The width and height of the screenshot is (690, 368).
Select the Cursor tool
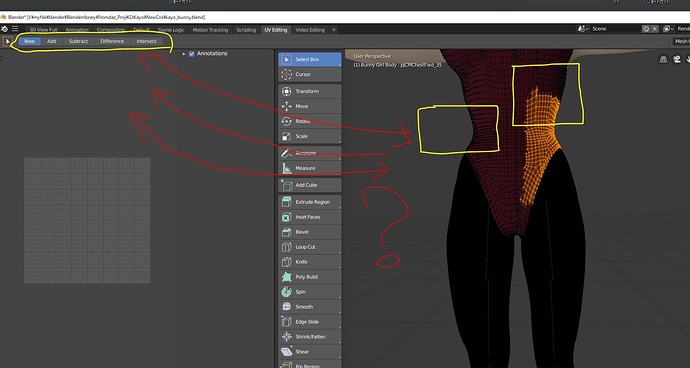(309, 74)
